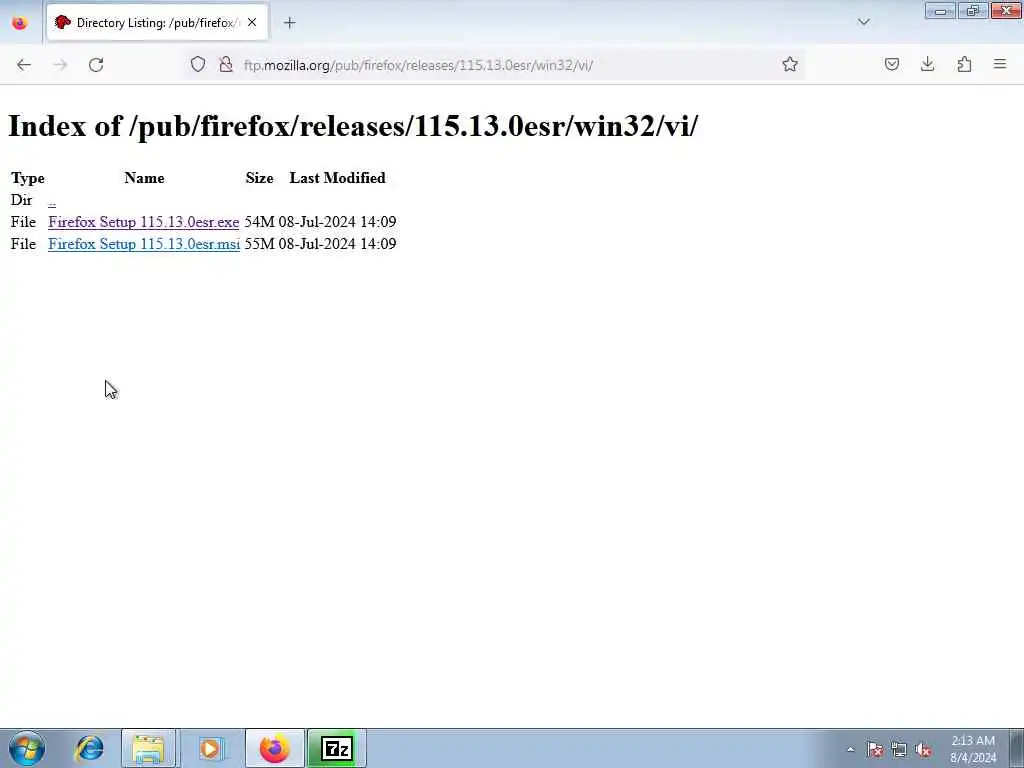
Task: Close the Firefox window
Action: click(1006, 10)
